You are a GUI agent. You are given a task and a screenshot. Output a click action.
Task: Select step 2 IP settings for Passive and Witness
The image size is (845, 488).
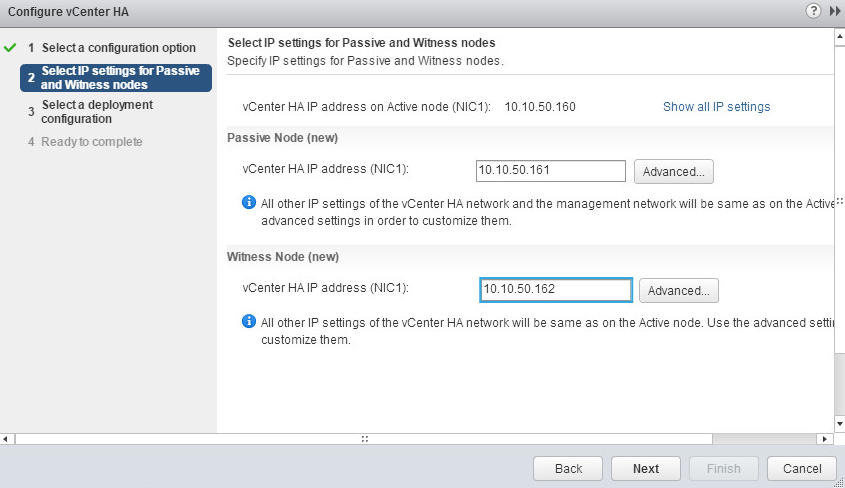(x=116, y=78)
